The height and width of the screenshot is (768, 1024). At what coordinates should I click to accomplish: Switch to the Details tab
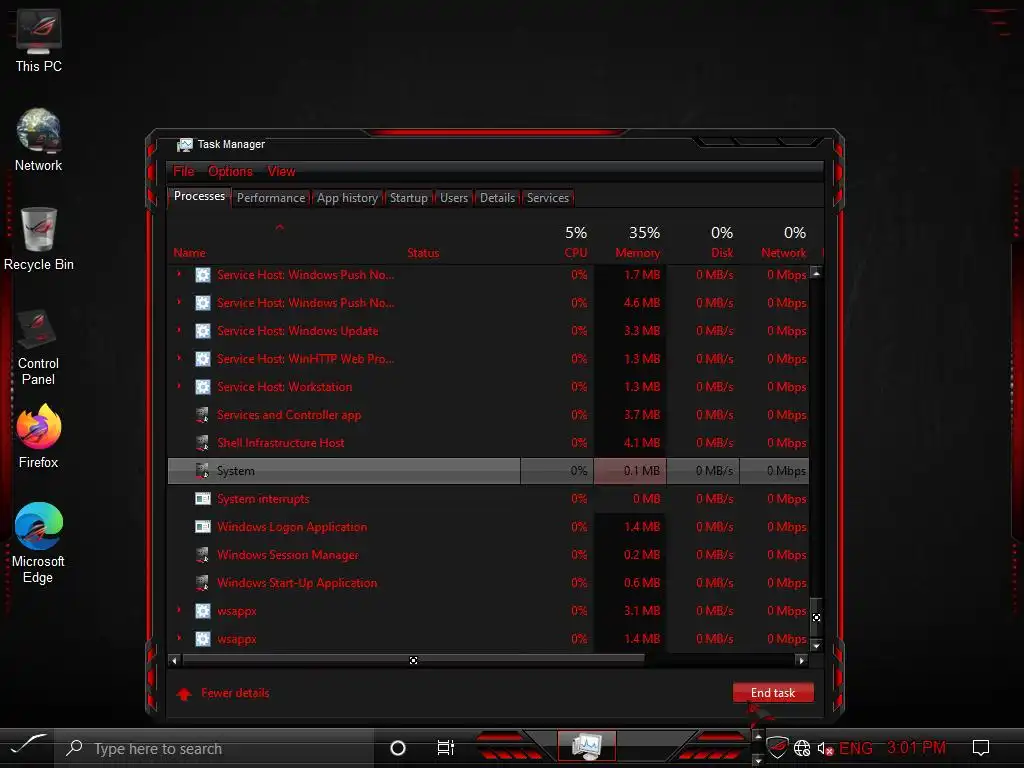[x=498, y=198]
